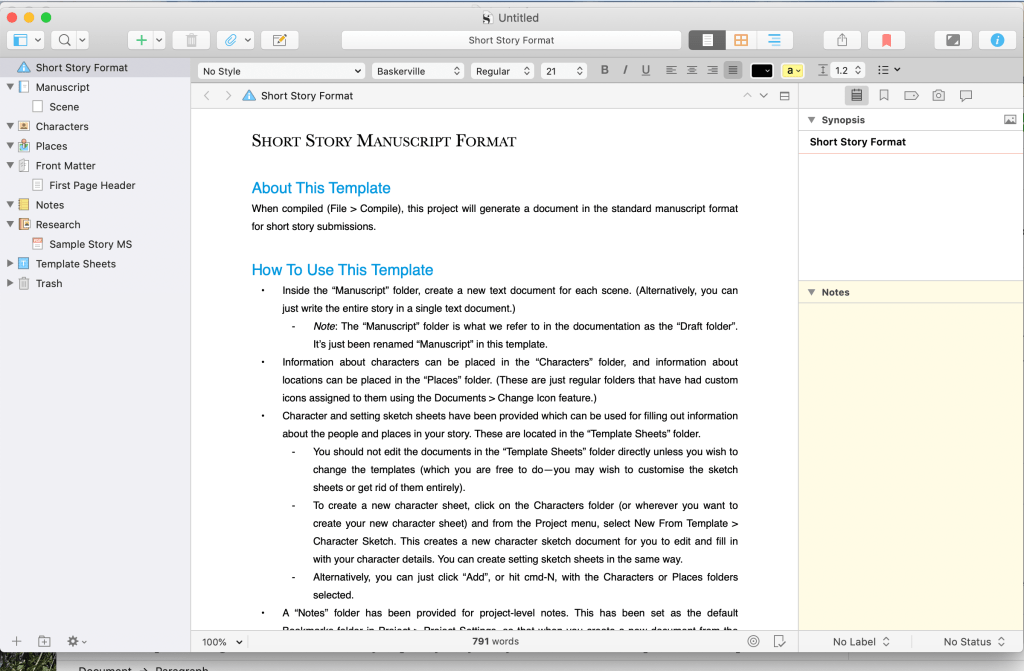This screenshot has width=1024, height=671.
Task: Go forward in editor history arrow
Action: [228, 95]
